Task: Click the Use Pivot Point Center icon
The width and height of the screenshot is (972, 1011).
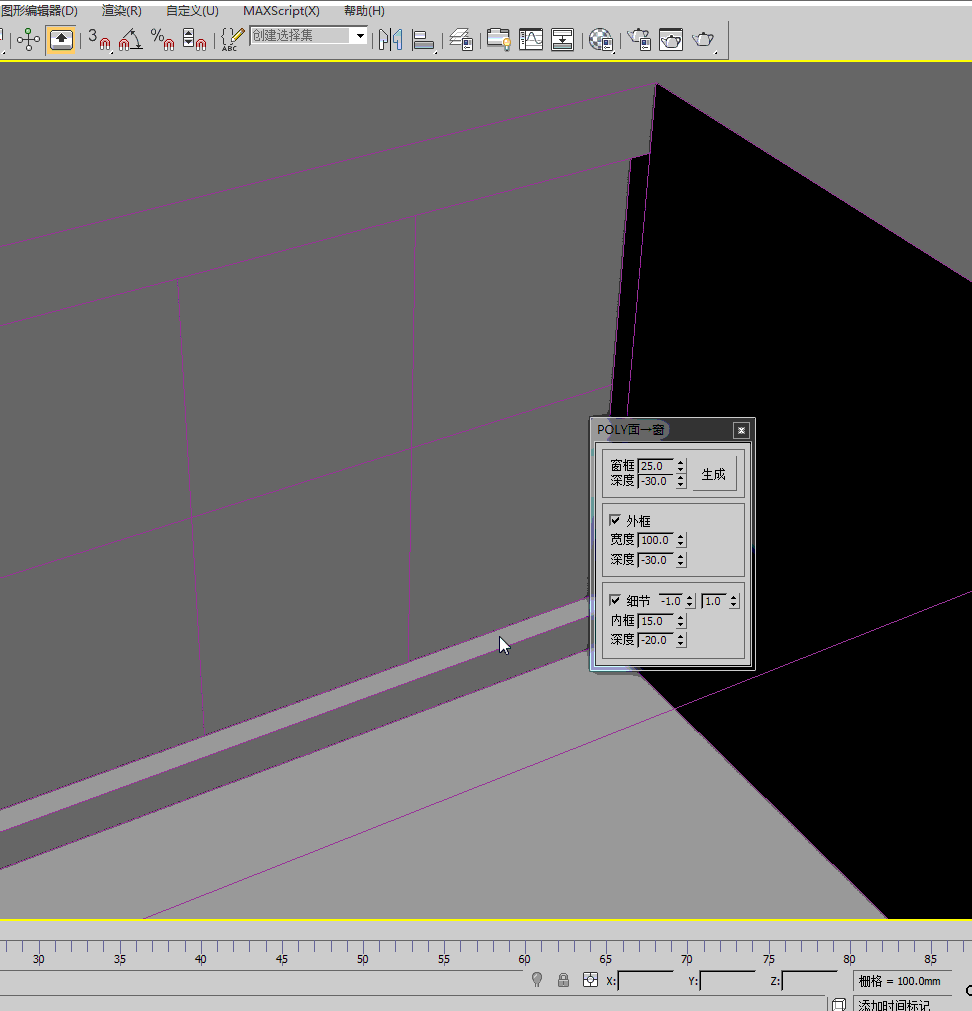Action: (x=28, y=40)
